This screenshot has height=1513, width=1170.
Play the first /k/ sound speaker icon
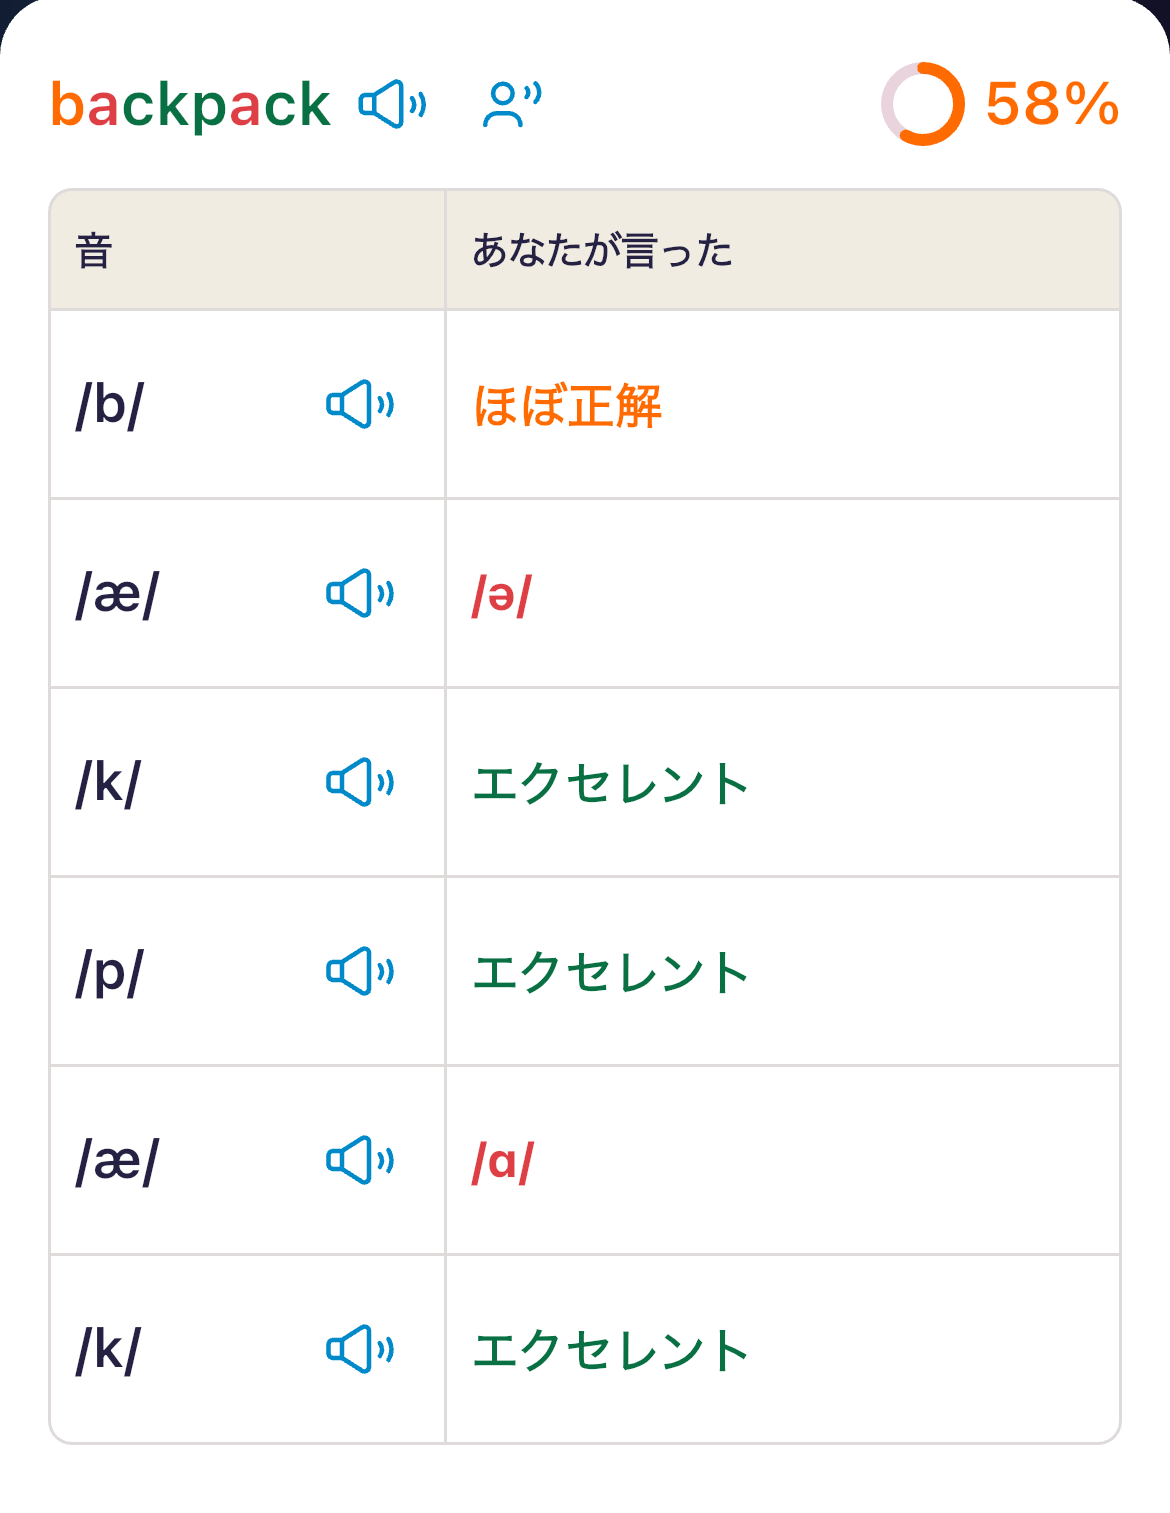pyautogui.click(x=360, y=782)
